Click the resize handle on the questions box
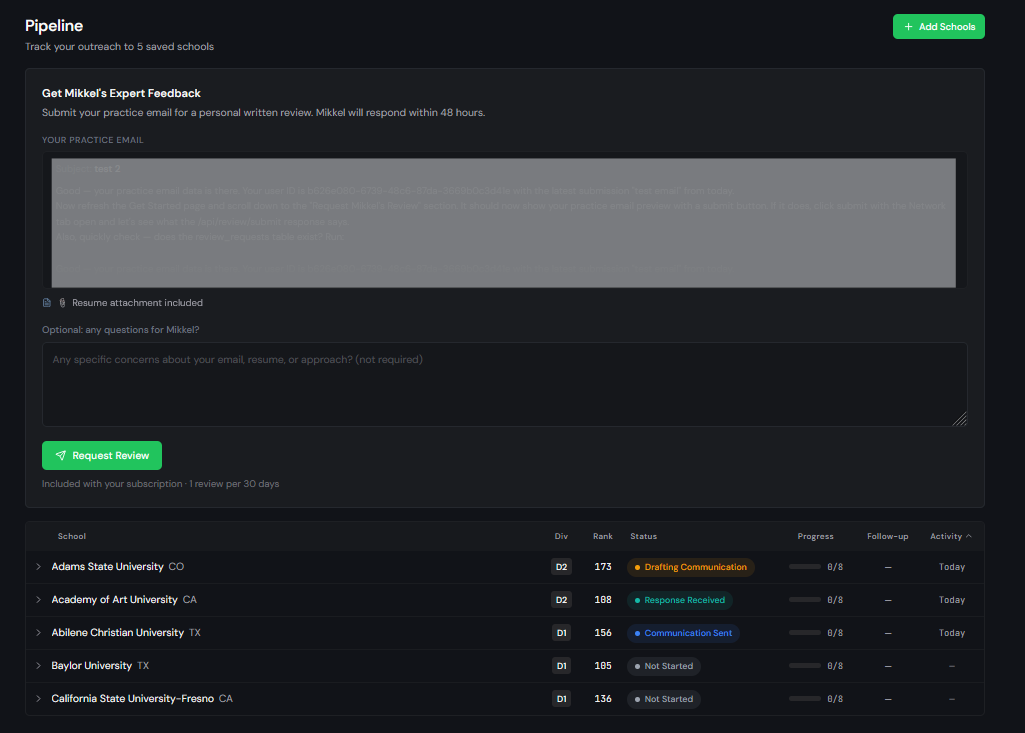 tap(960, 420)
